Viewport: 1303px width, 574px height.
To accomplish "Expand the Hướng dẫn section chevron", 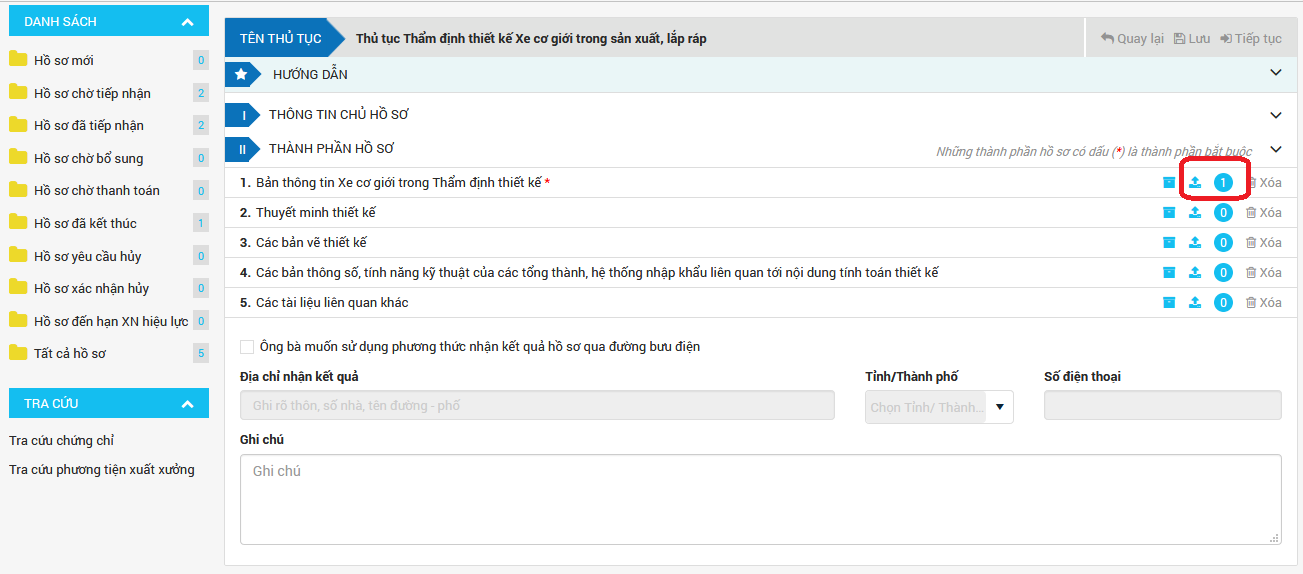I will click(1275, 73).
